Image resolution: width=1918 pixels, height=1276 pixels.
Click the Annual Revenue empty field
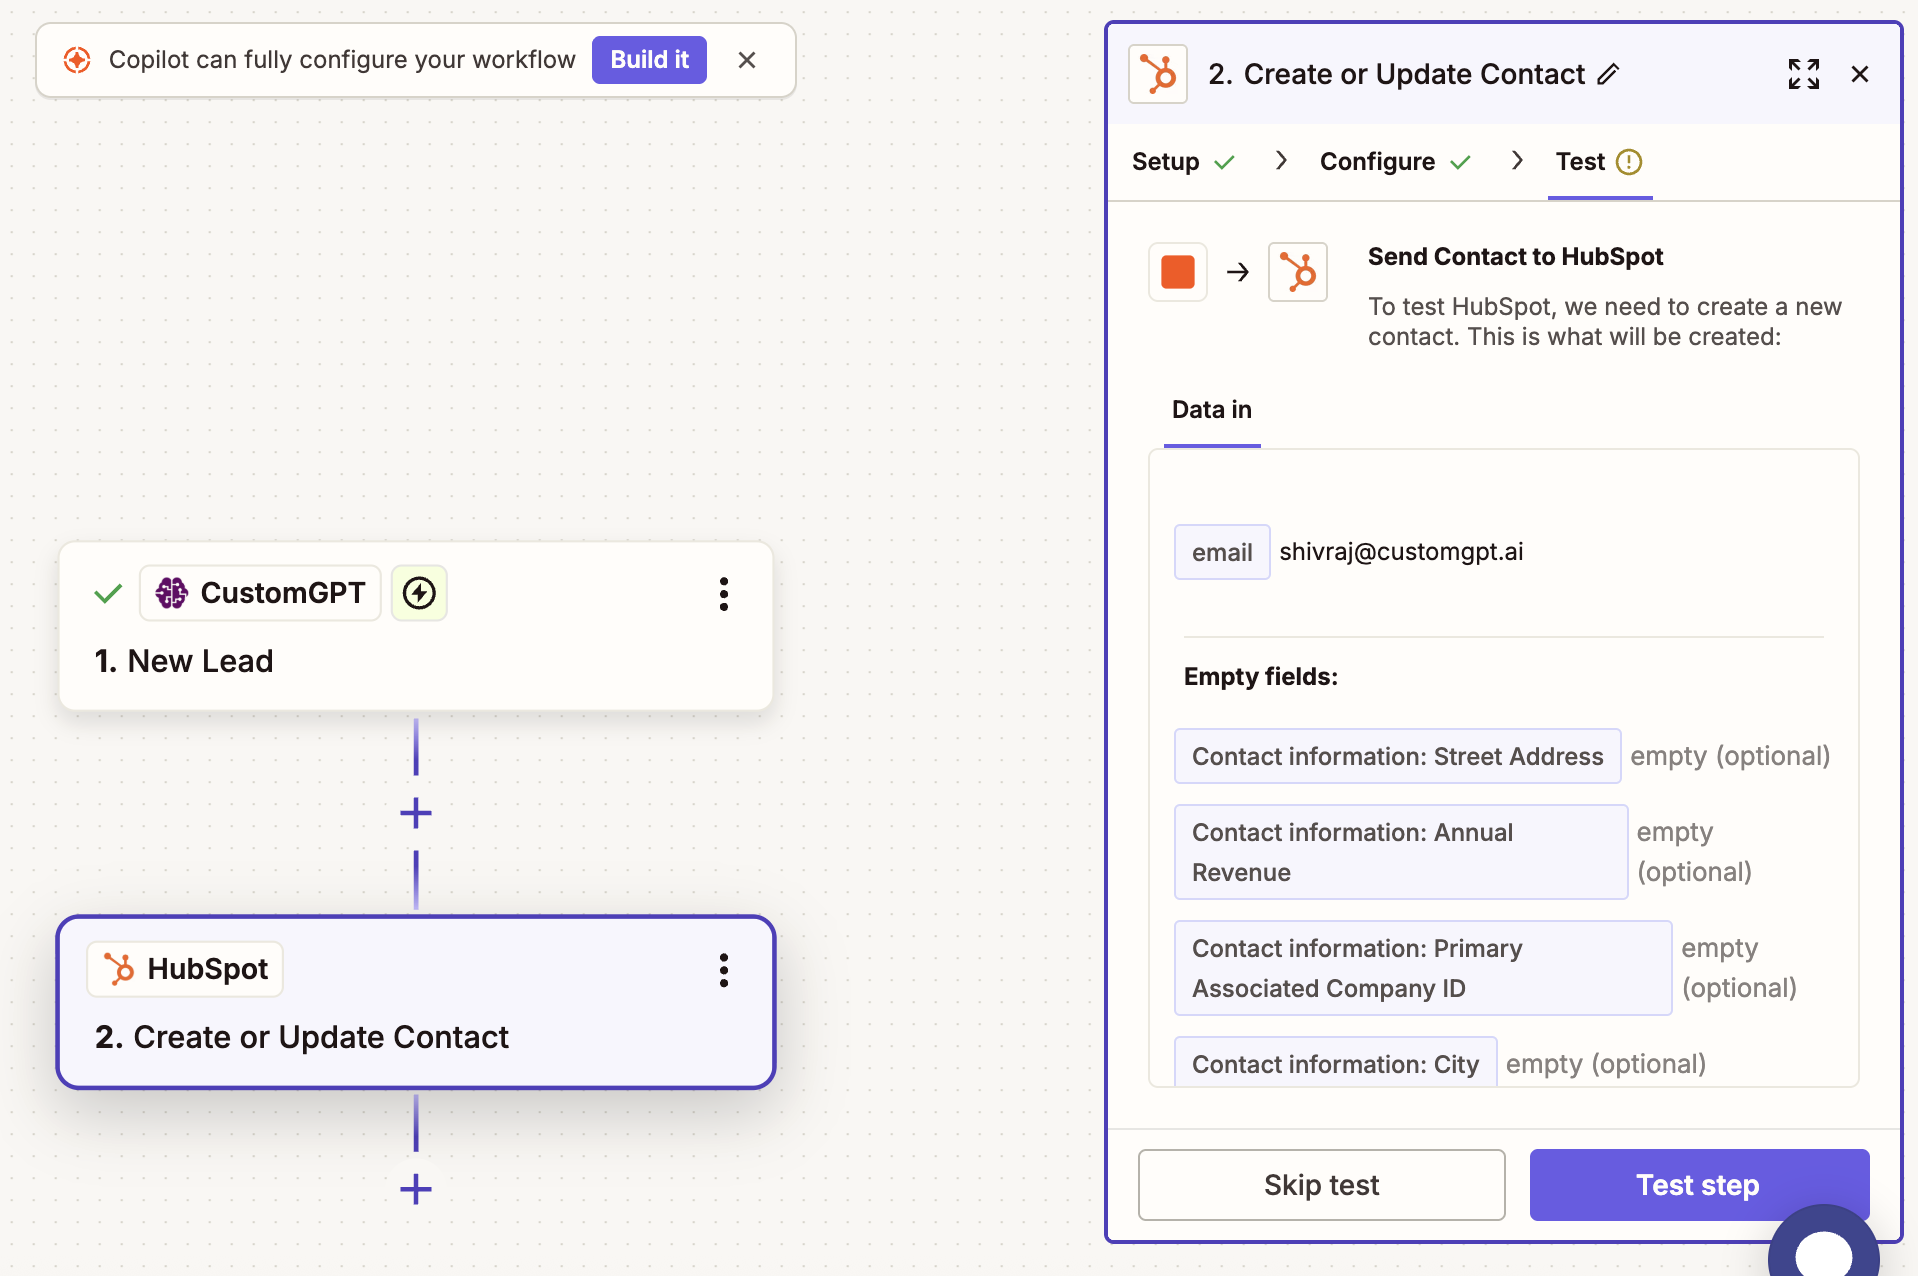(x=1401, y=852)
